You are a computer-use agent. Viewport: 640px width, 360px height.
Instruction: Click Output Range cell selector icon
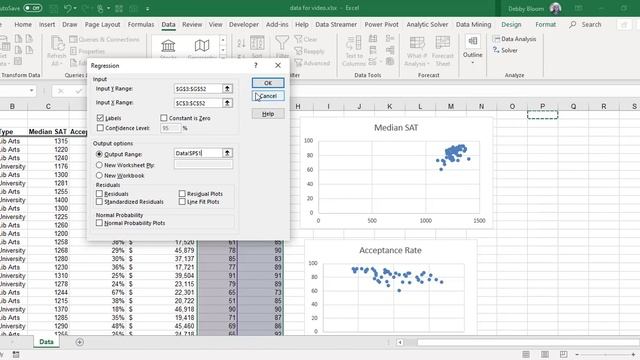point(227,153)
